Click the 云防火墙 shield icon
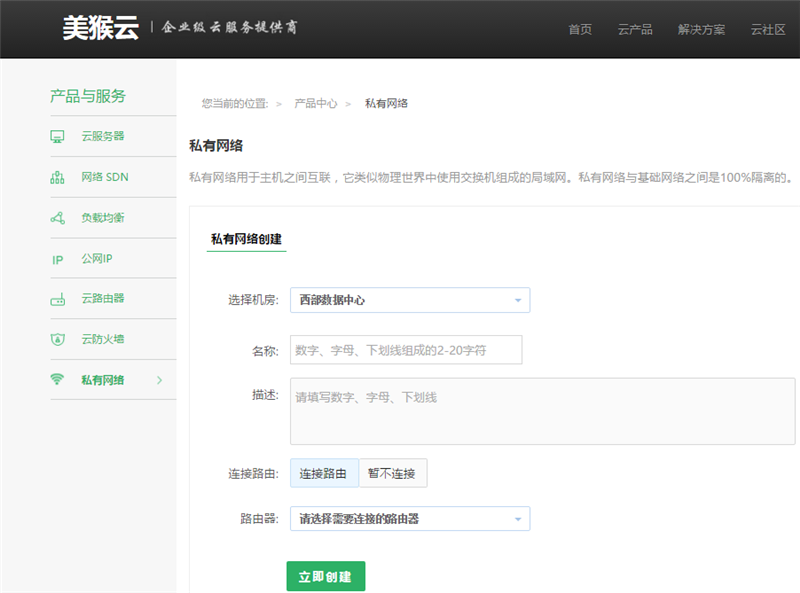 click(x=57, y=339)
